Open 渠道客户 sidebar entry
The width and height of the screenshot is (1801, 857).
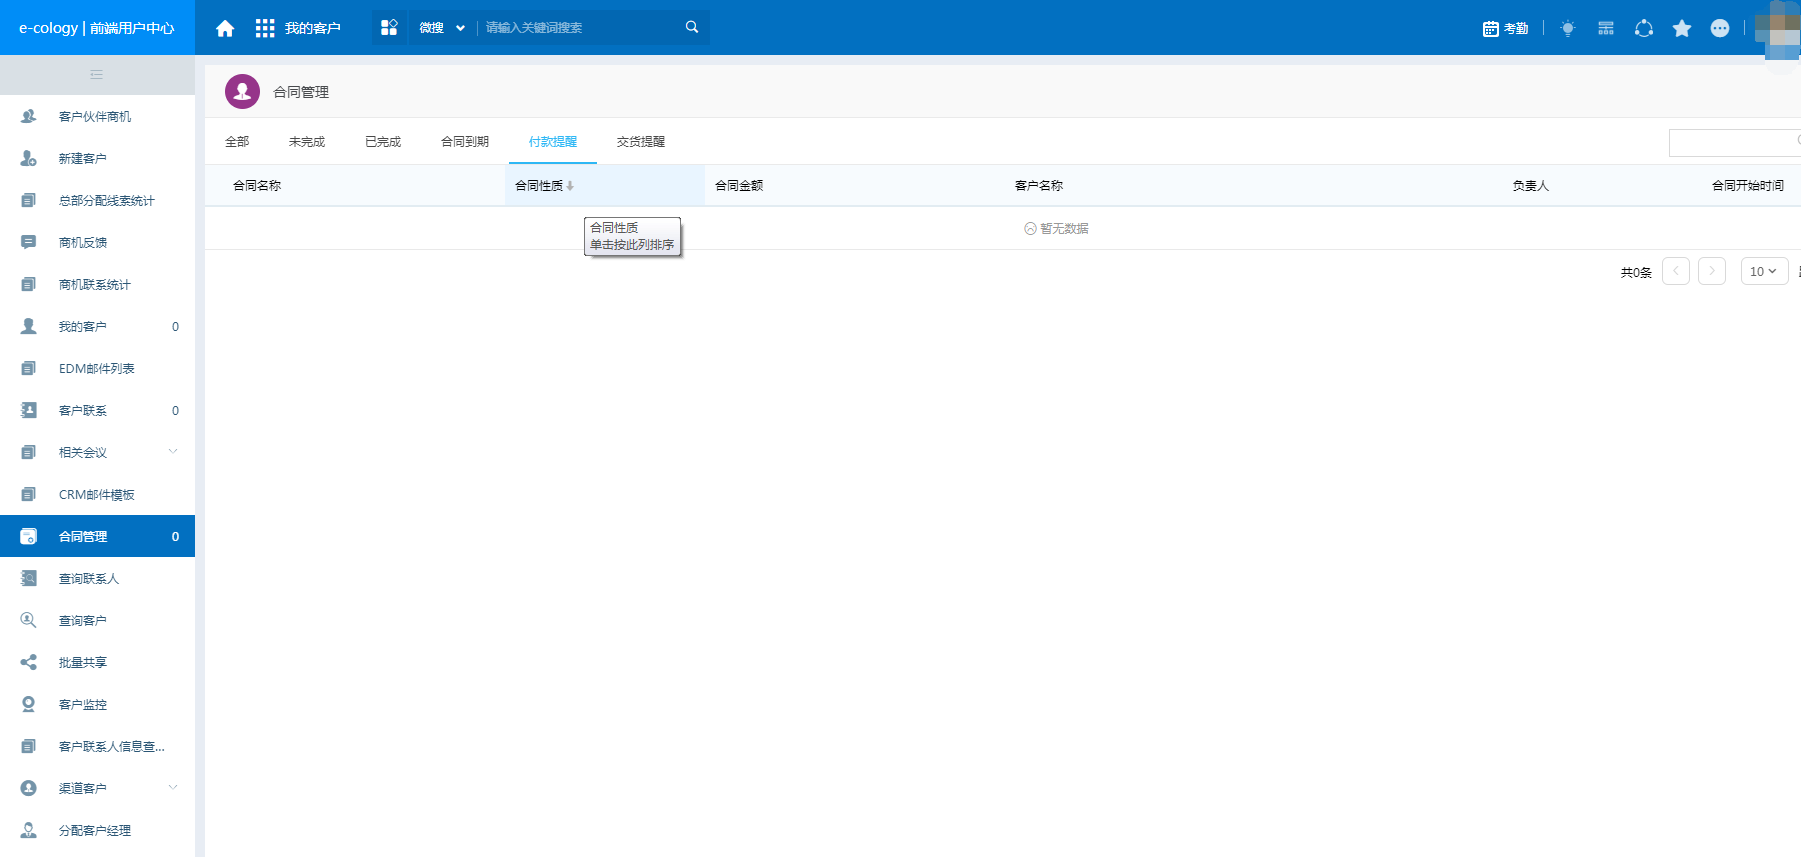click(97, 789)
